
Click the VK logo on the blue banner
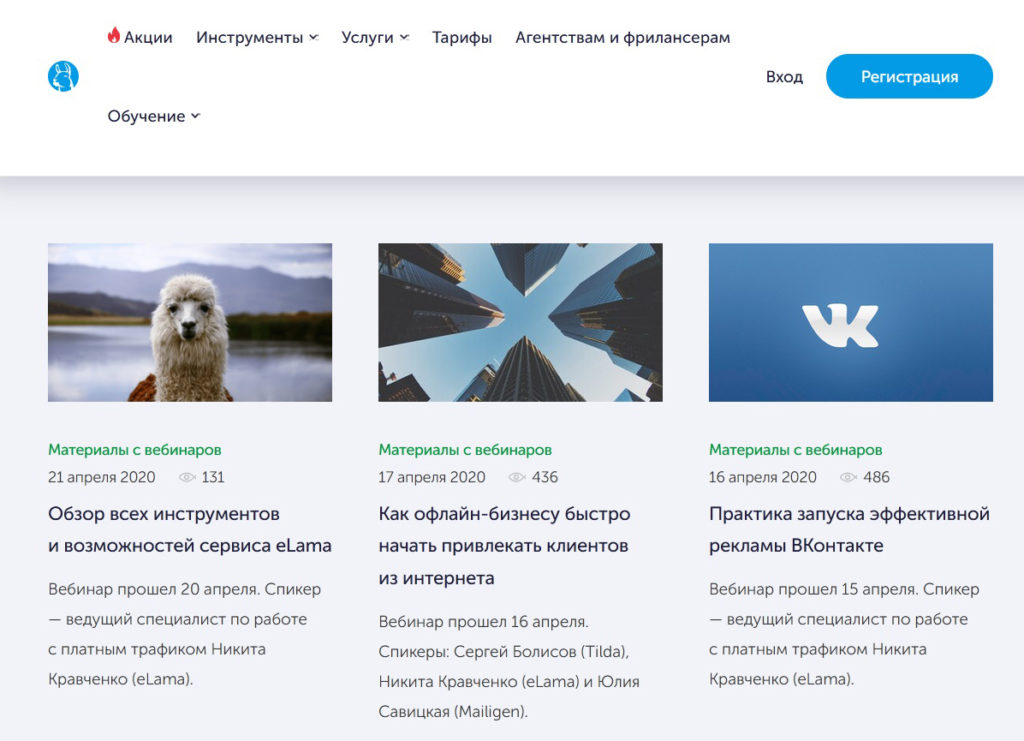pyautogui.click(x=840, y=325)
